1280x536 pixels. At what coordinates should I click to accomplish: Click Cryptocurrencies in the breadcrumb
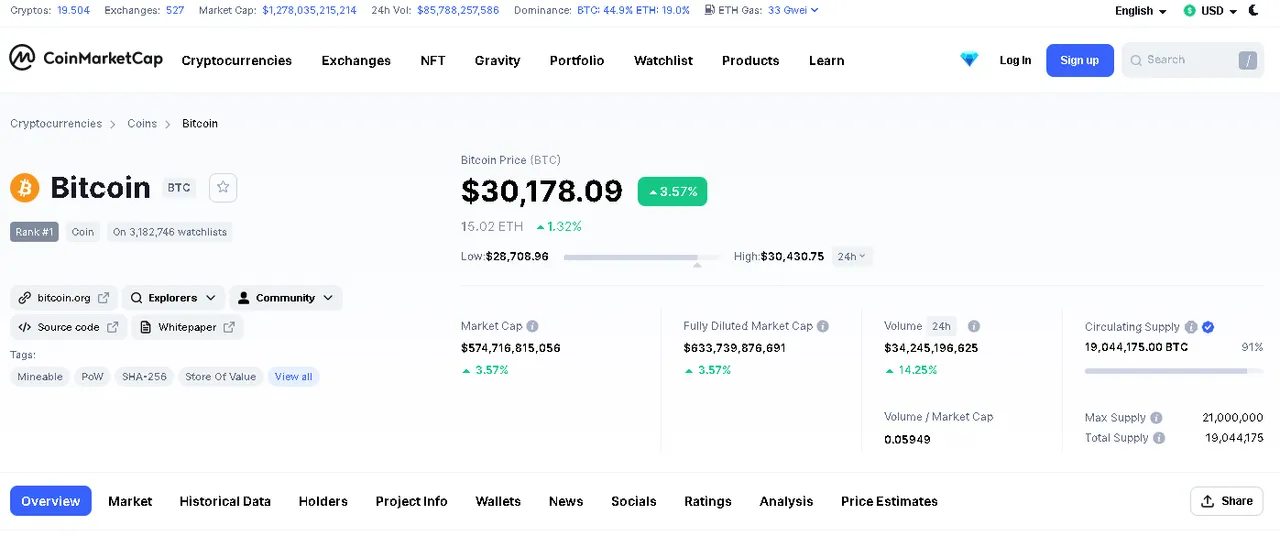point(56,124)
